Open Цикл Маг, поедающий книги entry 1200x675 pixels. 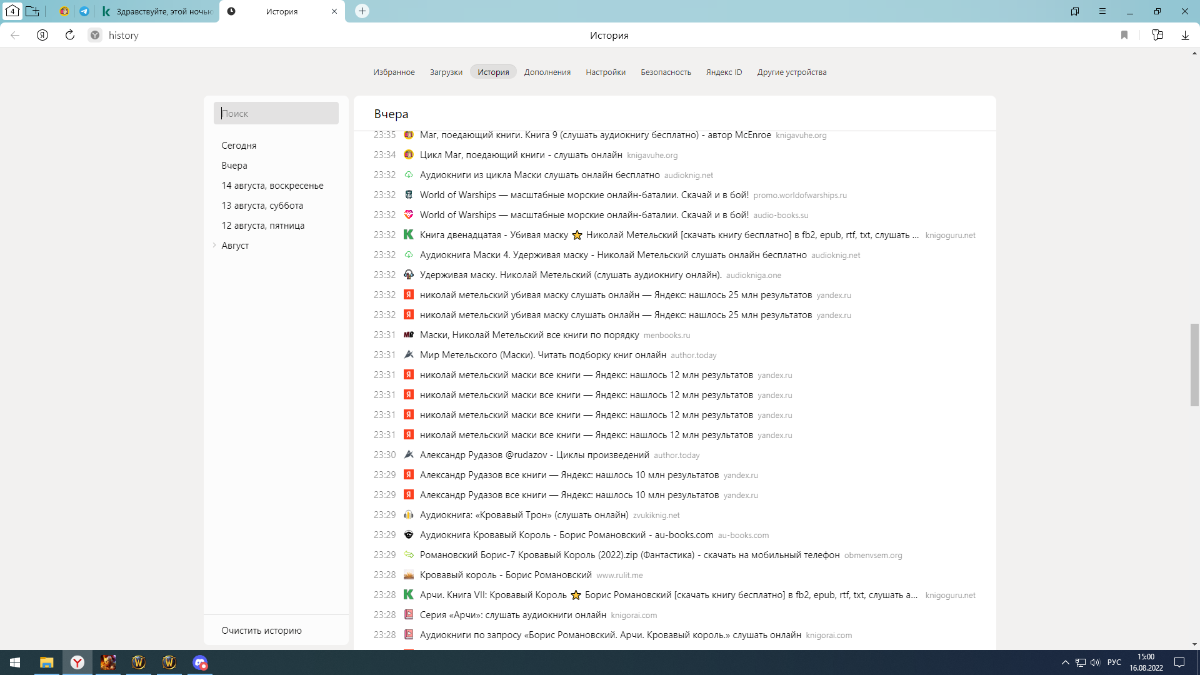[521, 155]
